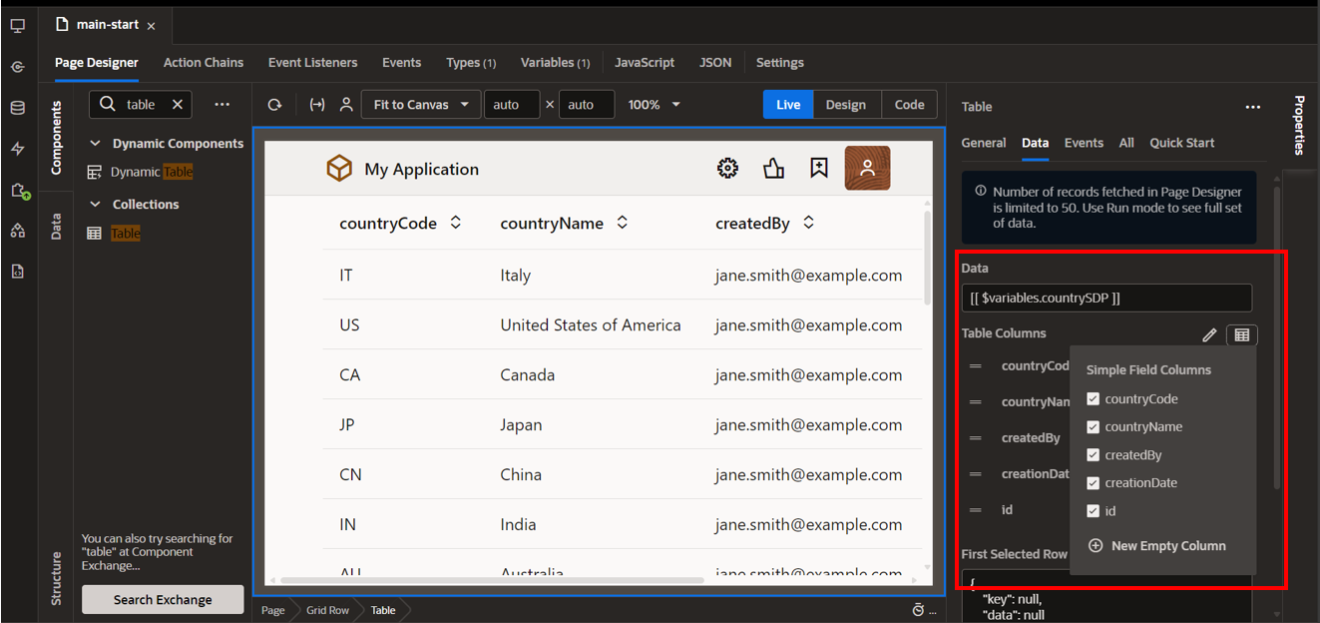Open the Events tab in the Table properties

coord(1084,143)
